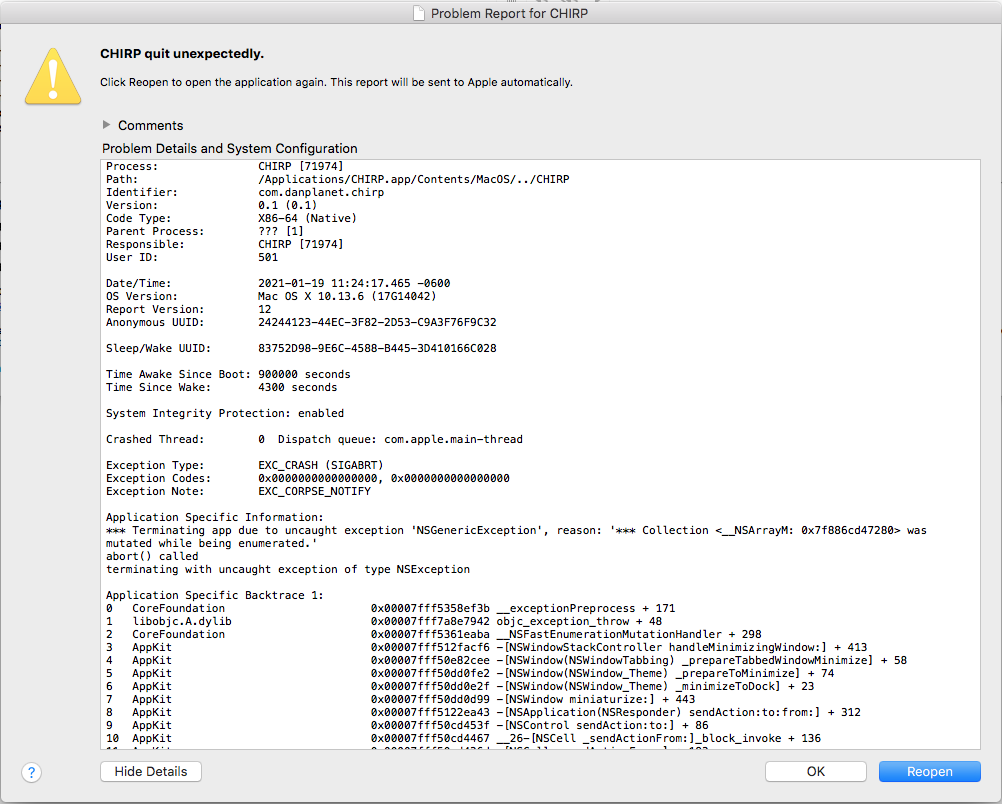The image size is (1002, 804).
Task: Click frame 3 '-[NSWindowStackController handleMinimizingWindow:] + 413'
Action: [682, 647]
